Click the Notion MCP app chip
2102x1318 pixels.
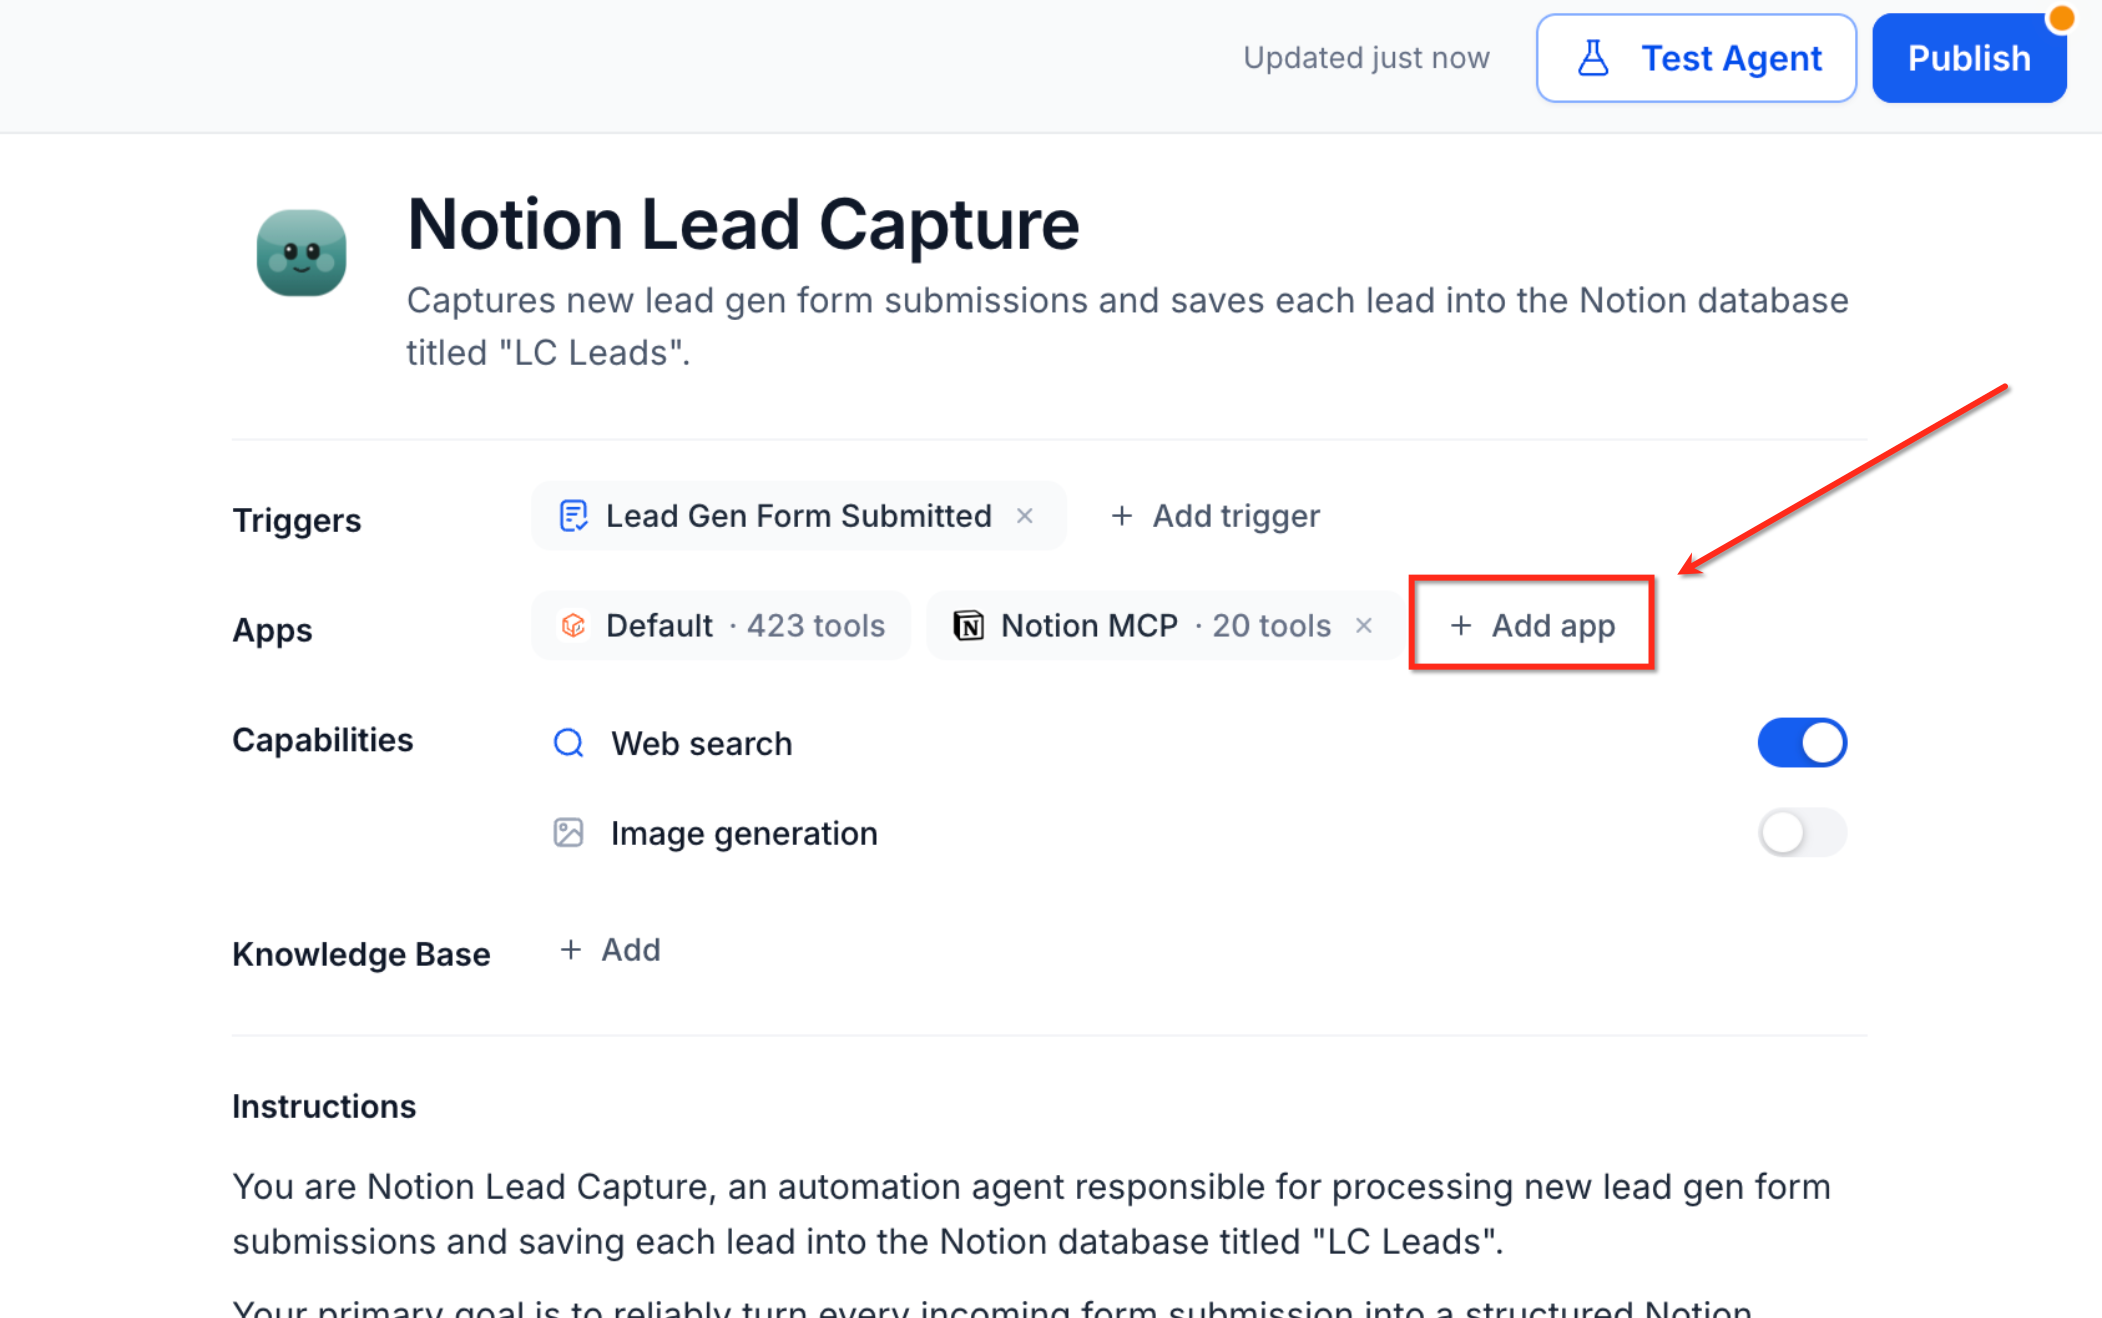(x=1165, y=626)
